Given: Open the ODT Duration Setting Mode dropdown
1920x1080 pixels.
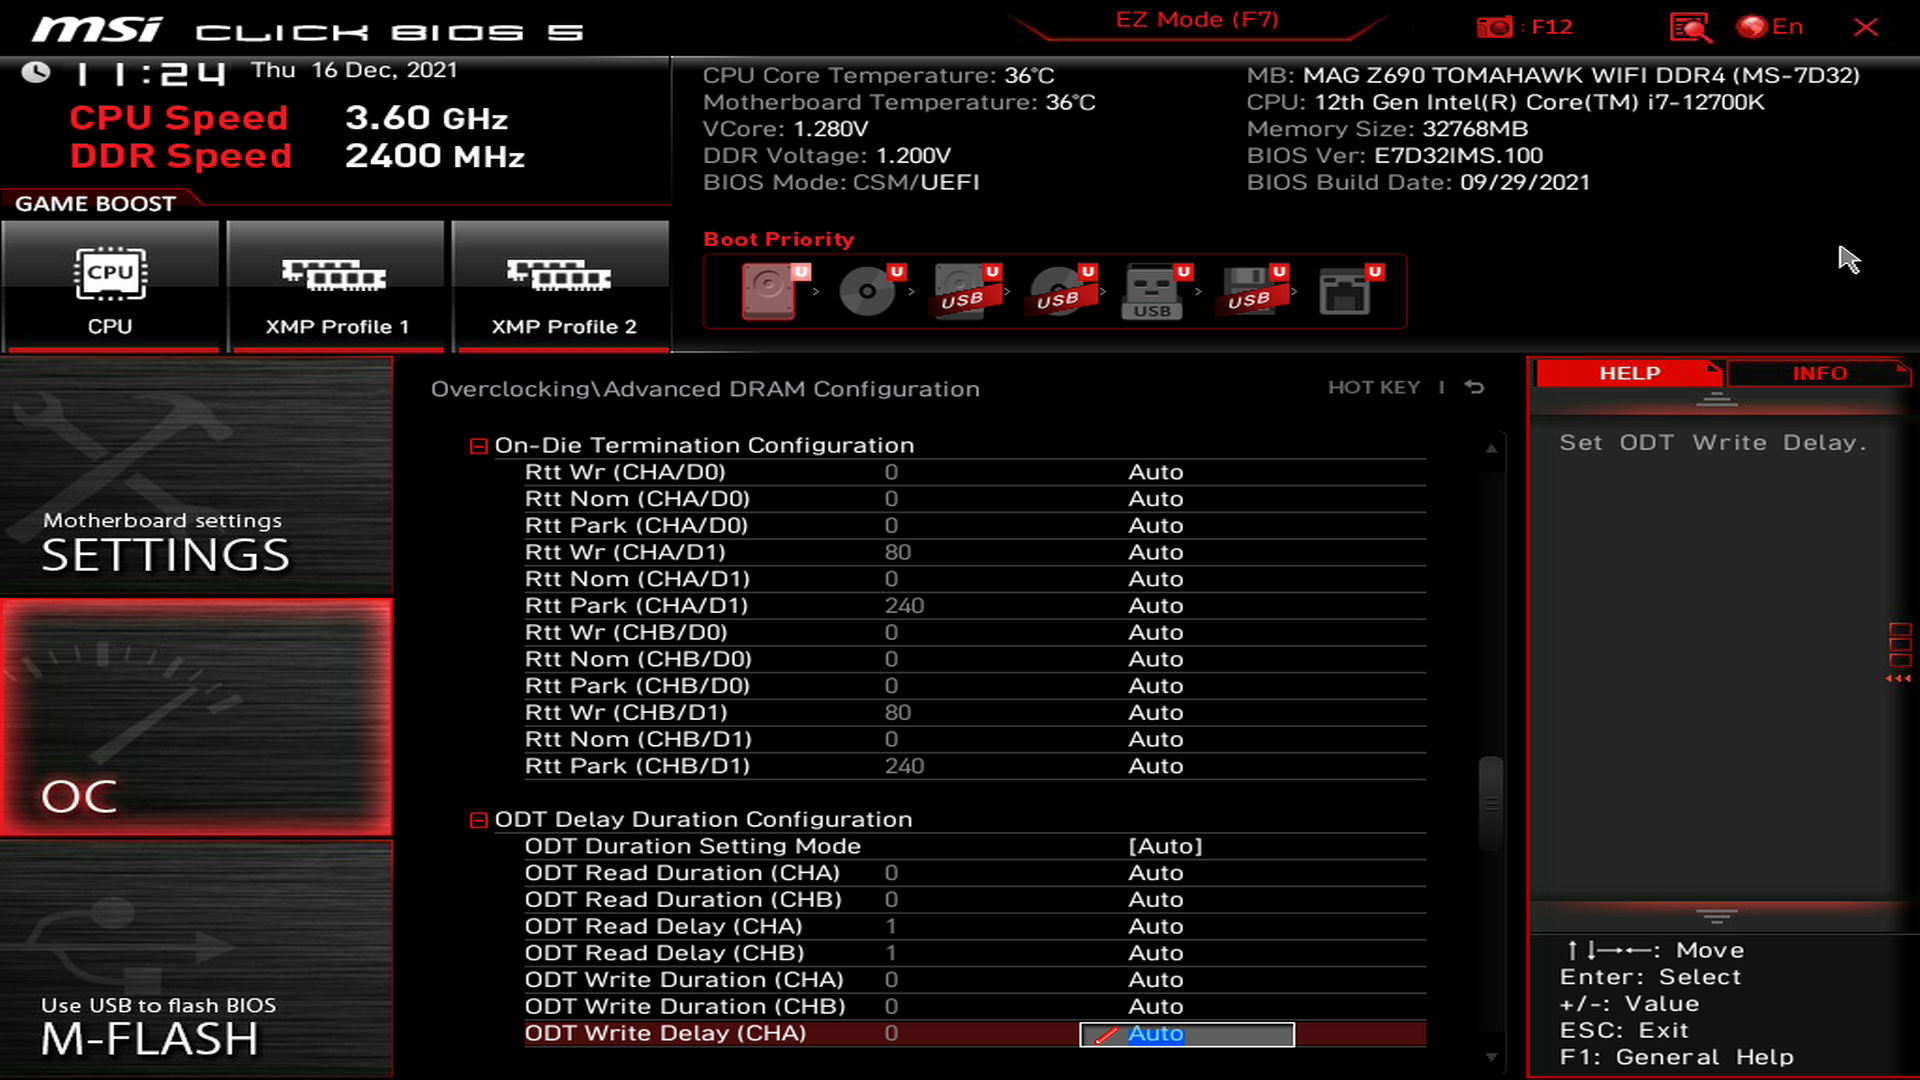Looking at the screenshot, I should (x=1165, y=846).
